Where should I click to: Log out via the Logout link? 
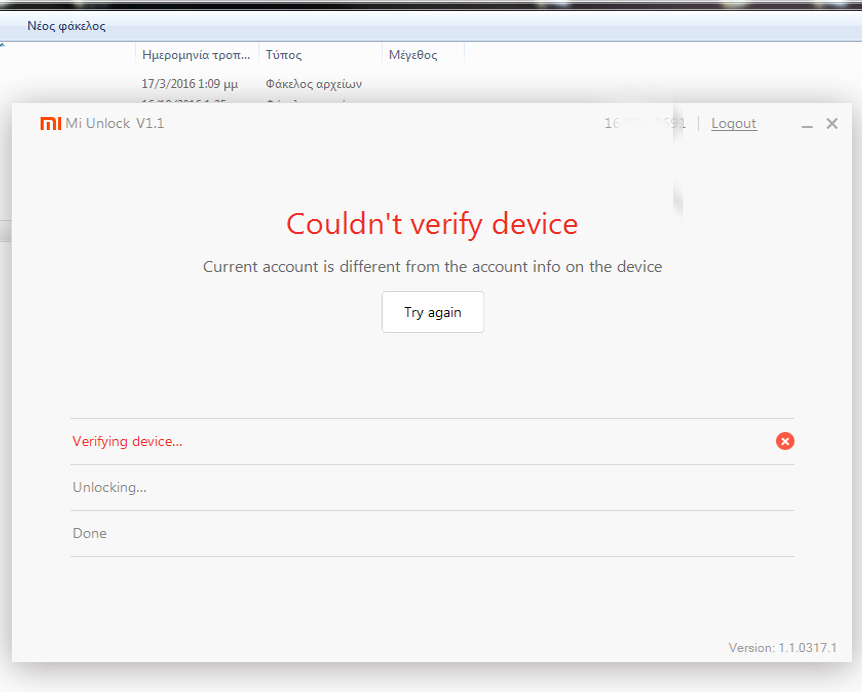(x=734, y=124)
